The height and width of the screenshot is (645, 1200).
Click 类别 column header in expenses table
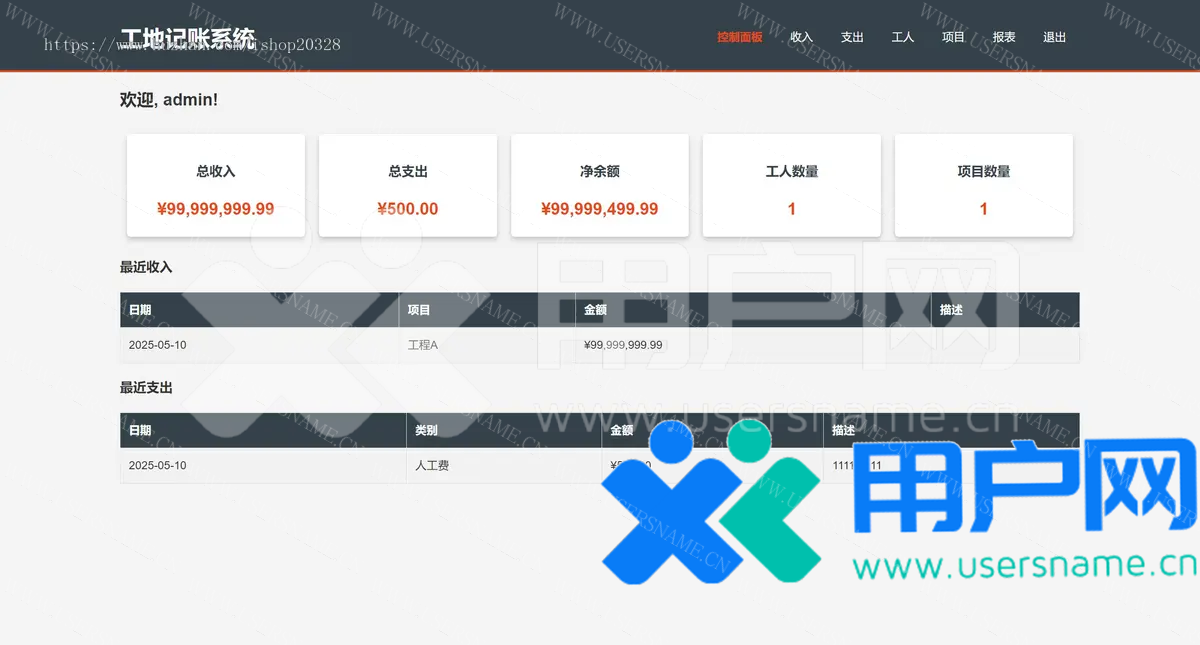point(426,431)
